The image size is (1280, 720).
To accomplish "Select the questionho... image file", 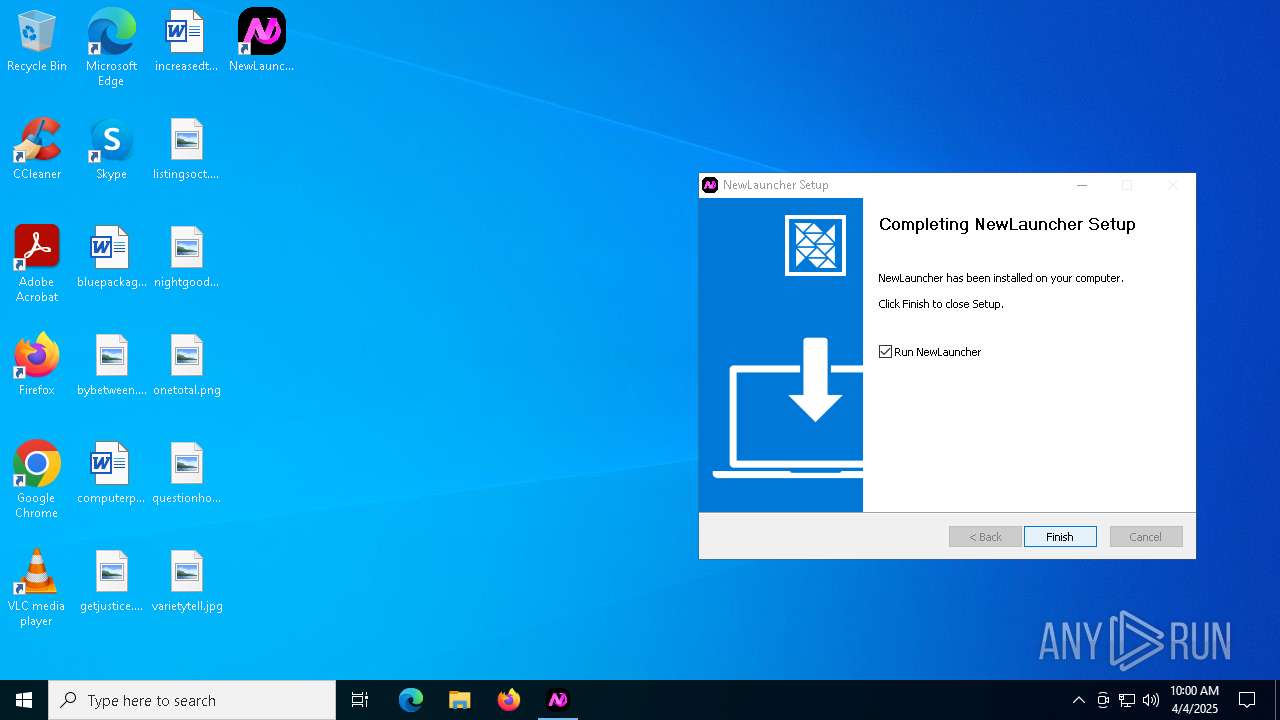I will pyautogui.click(x=186, y=474).
